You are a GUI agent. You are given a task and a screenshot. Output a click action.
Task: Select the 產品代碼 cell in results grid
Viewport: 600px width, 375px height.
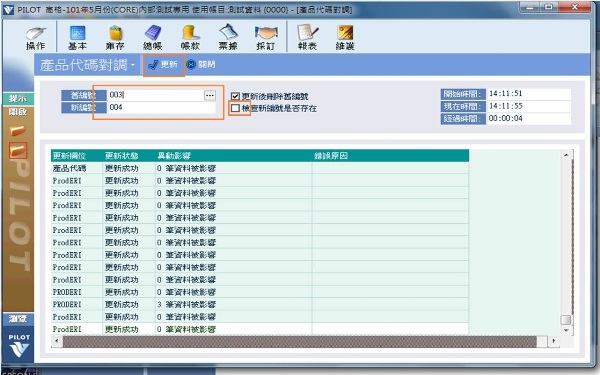point(77,168)
